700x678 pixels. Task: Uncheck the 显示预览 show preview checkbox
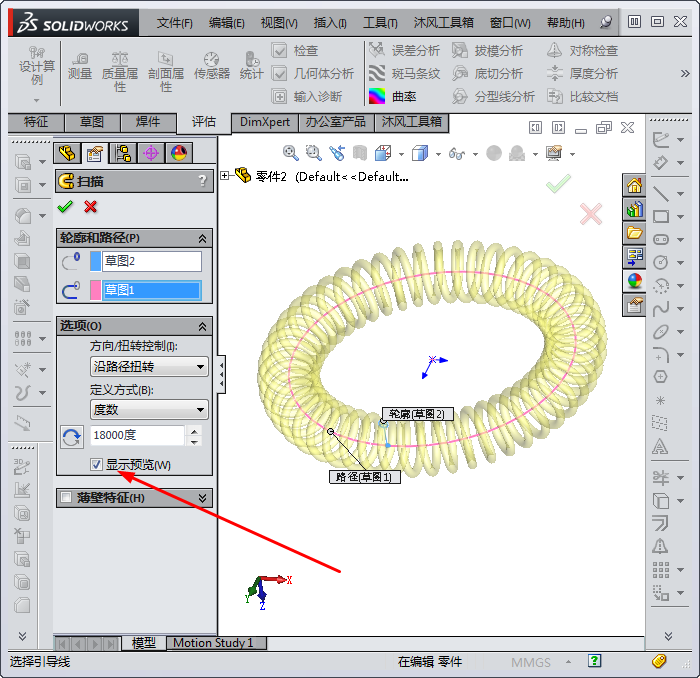click(97, 464)
